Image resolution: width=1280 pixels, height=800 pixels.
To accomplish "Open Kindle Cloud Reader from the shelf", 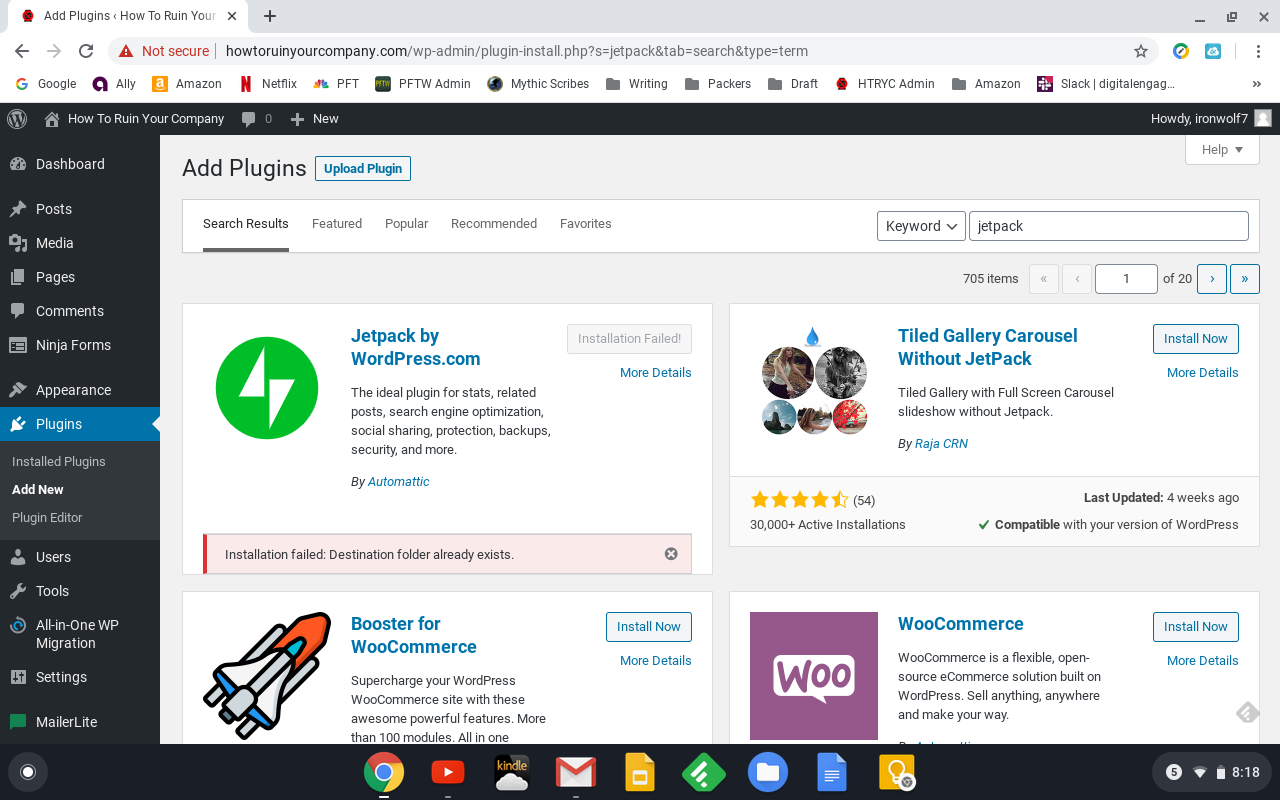I will pos(512,772).
